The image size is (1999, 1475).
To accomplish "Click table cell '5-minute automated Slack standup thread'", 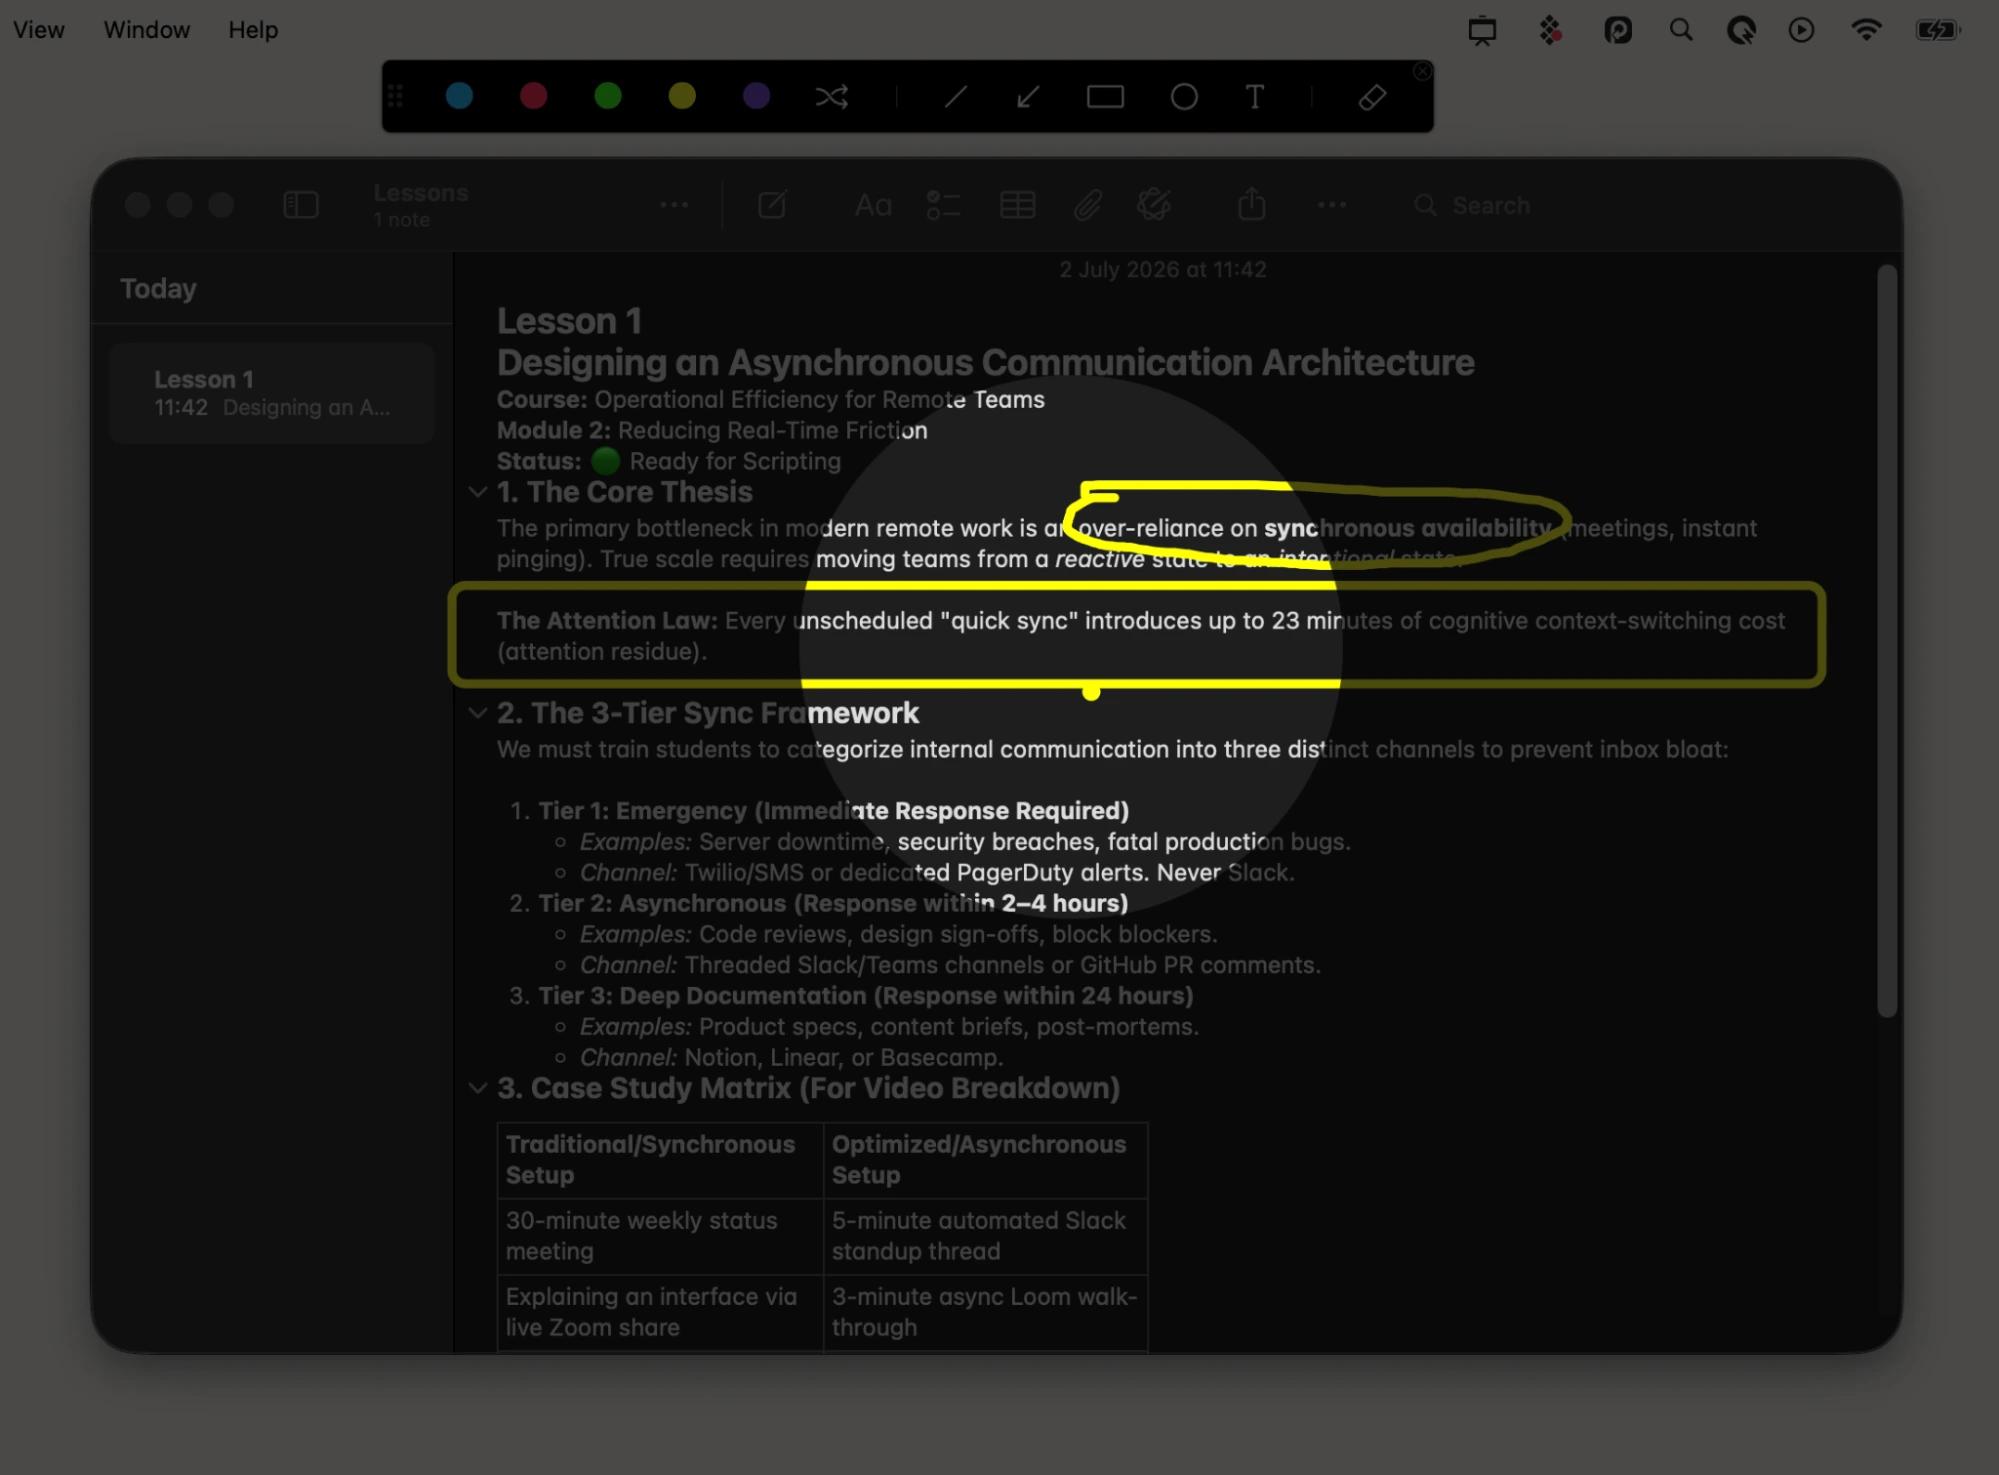I will pos(985,1236).
